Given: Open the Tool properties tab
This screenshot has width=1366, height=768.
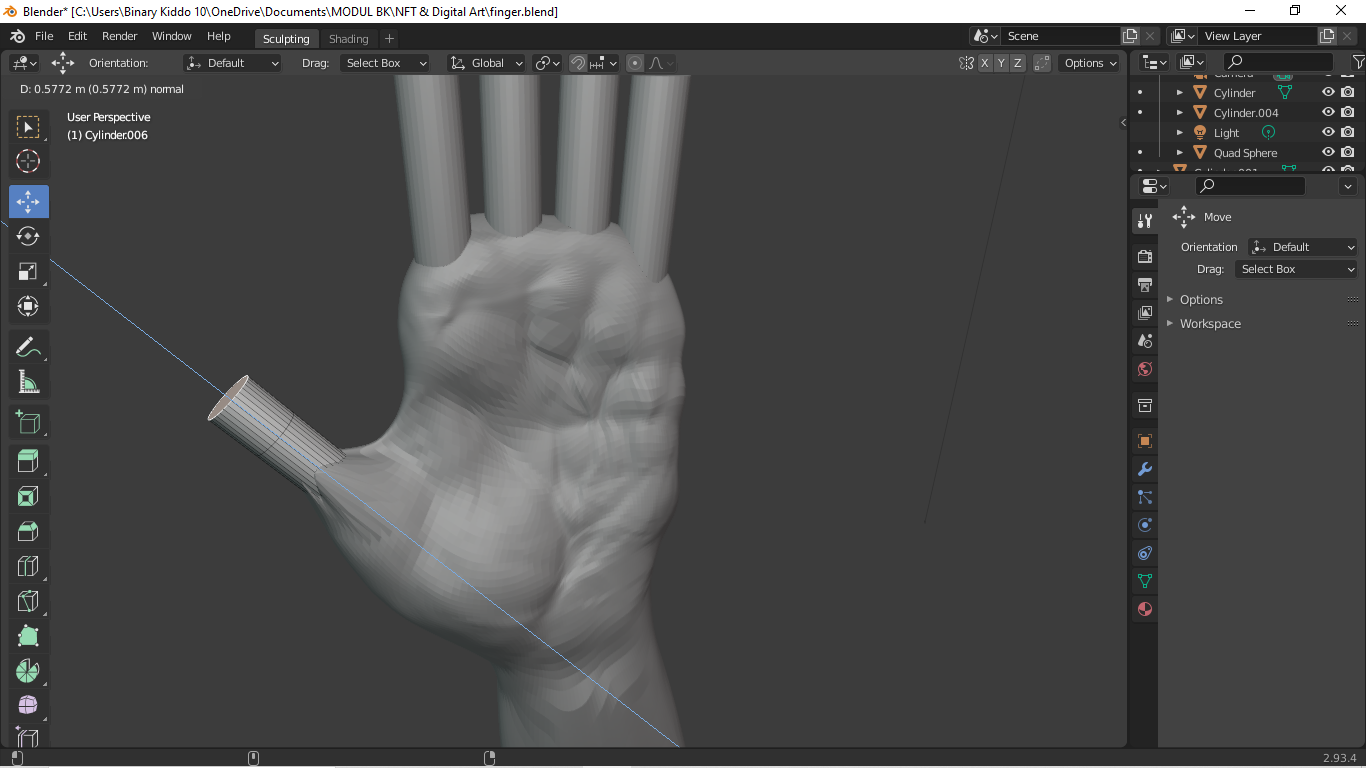Looking at the screenshot, I should click(x=1145, y=221).
